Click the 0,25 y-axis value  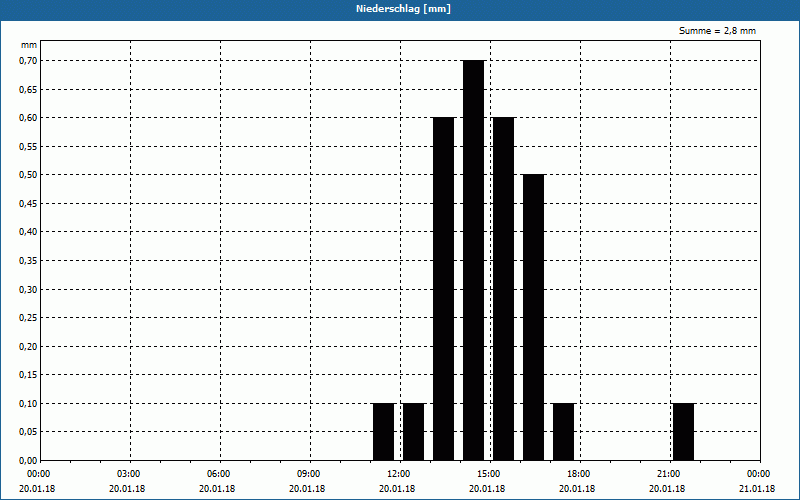(28, 318)
